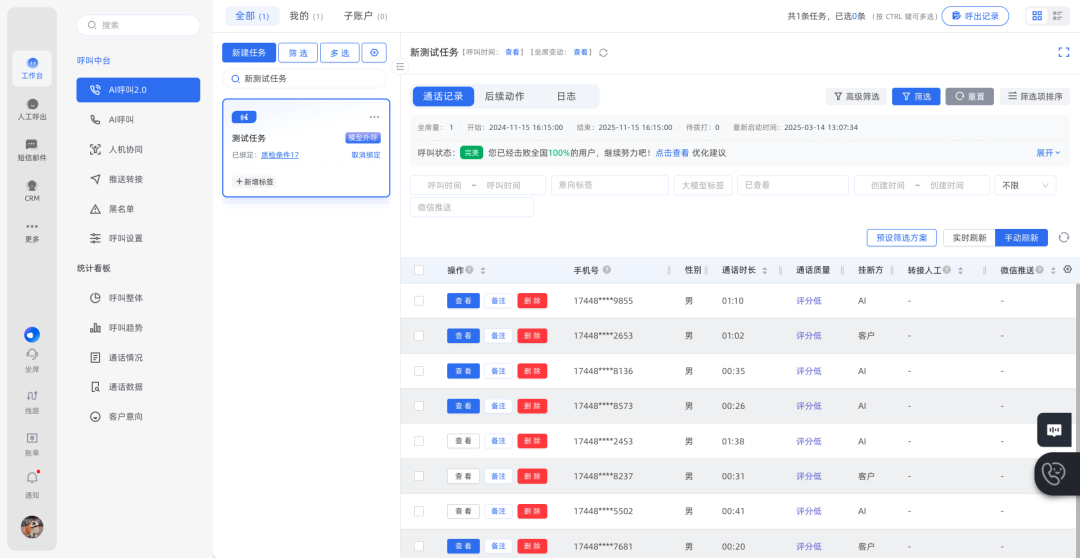
Task: Open CRM icon in left rail
Action: pos(32,191)
